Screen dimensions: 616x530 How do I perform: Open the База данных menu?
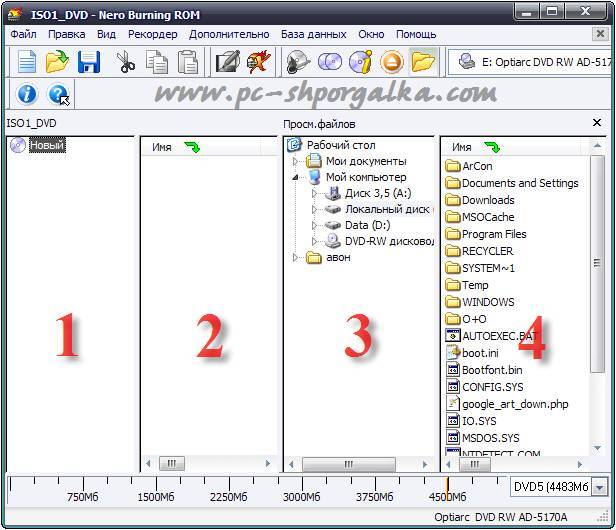(x=314, y=34)
